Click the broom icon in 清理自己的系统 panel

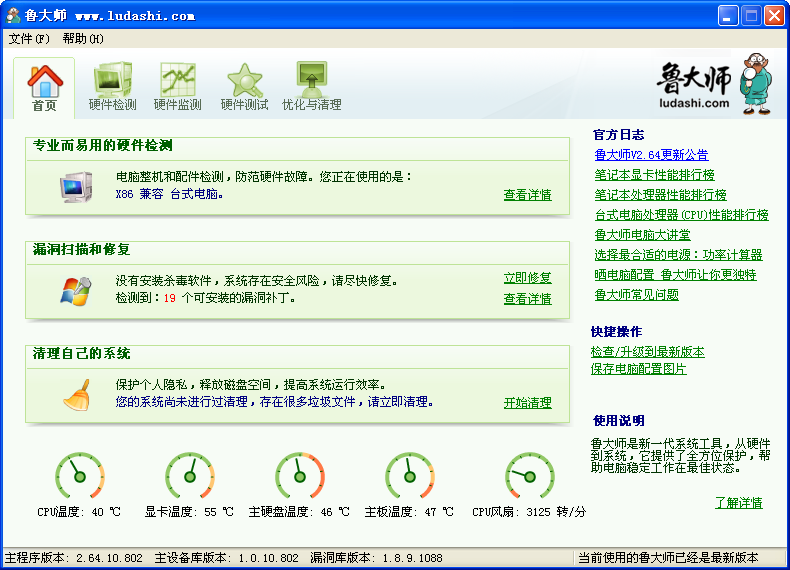tap(77, 395)
